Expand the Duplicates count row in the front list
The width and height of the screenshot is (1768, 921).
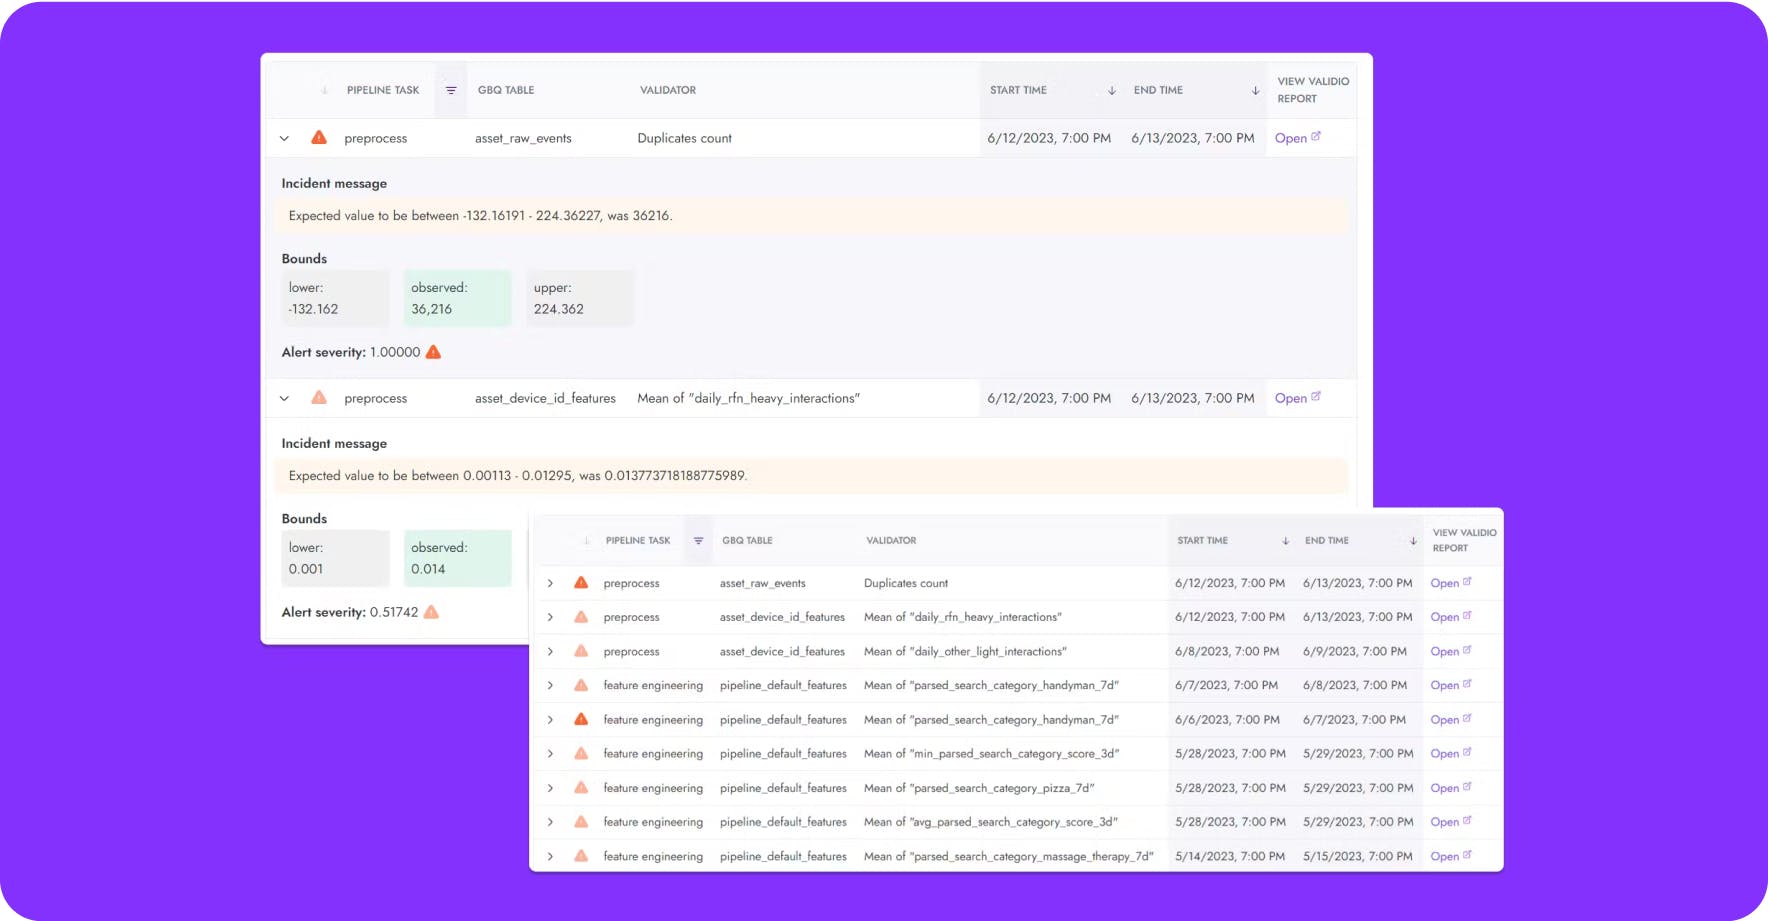click(x=550, y=583)
